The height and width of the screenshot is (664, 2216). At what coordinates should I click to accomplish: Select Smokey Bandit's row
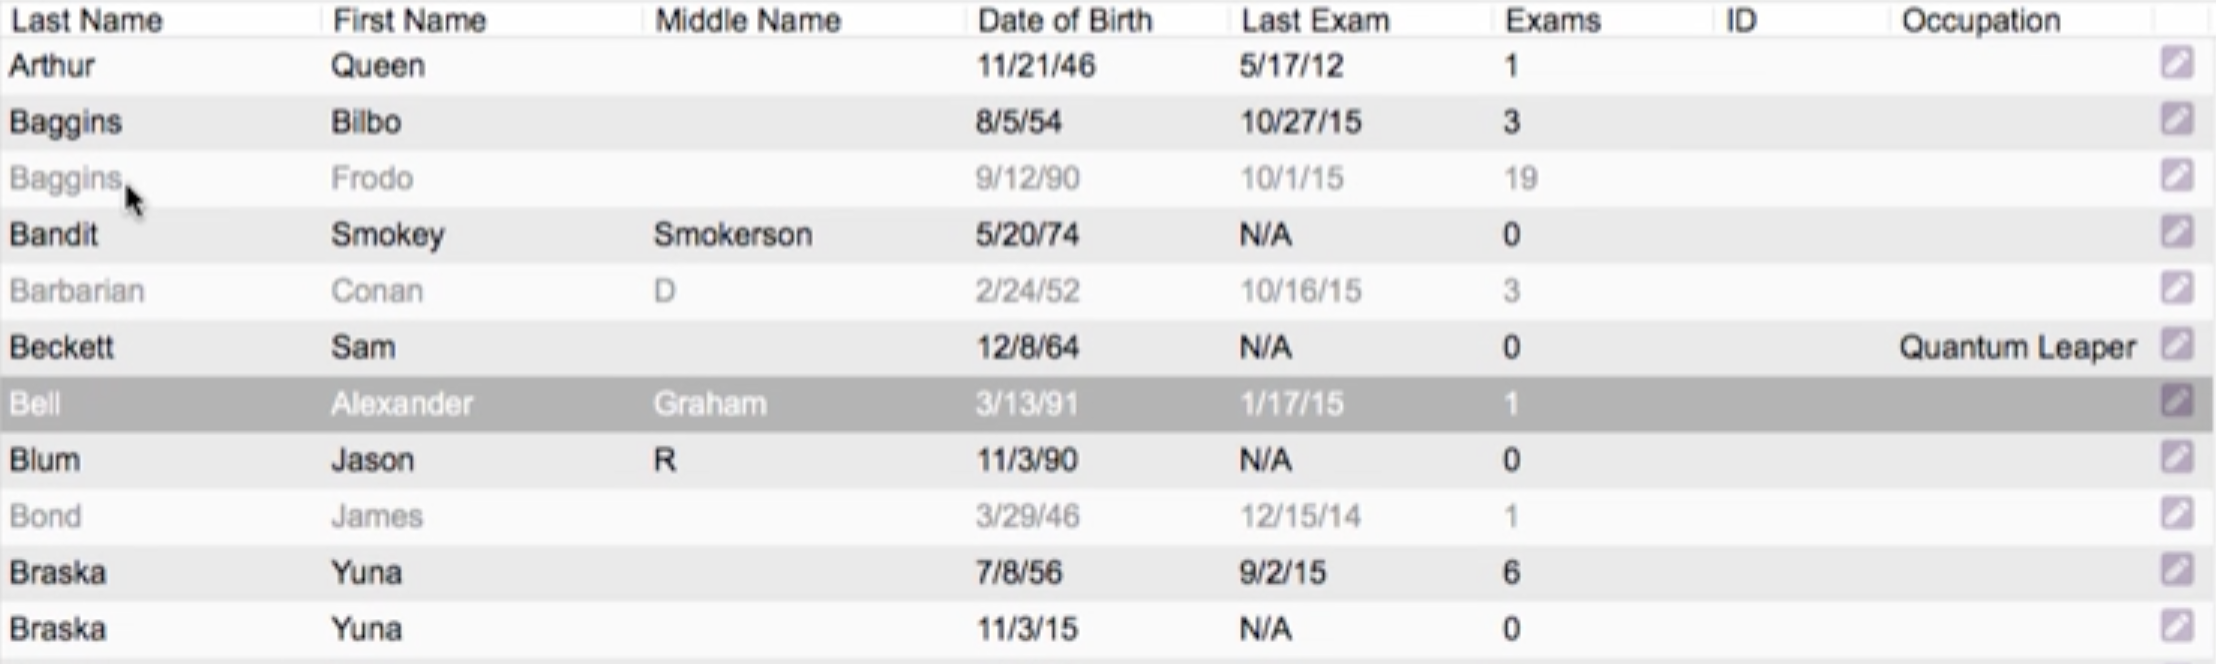[x=1107, y=234]
